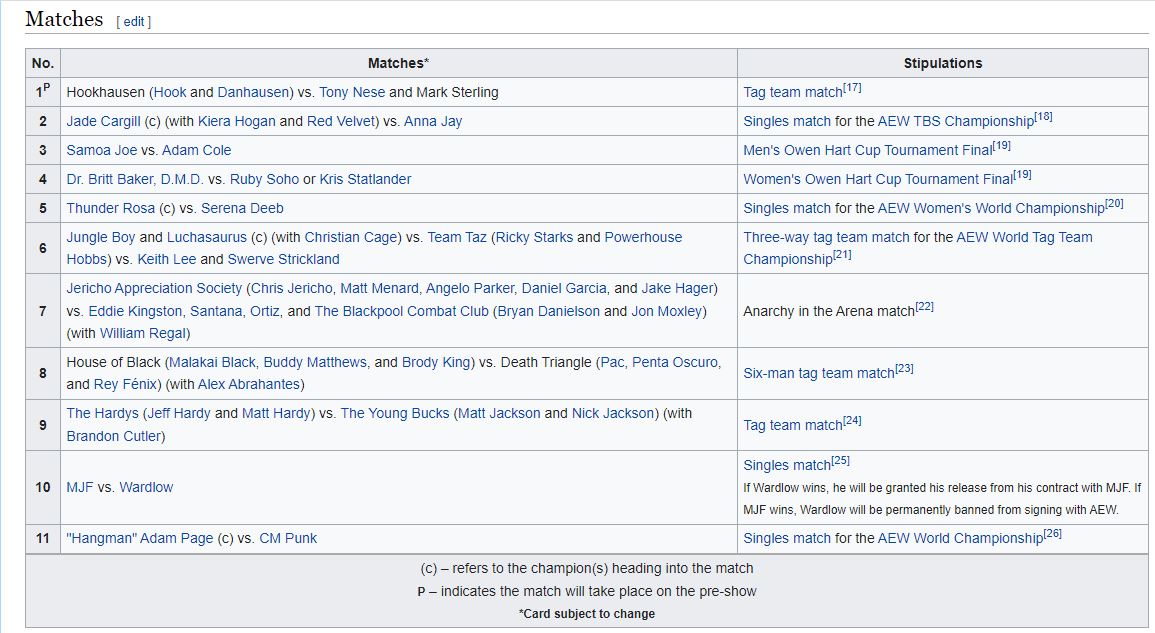This screenshot has width=1155, height=633.
Task: Open the Swerve Strickland link
Action: (284, 259)
